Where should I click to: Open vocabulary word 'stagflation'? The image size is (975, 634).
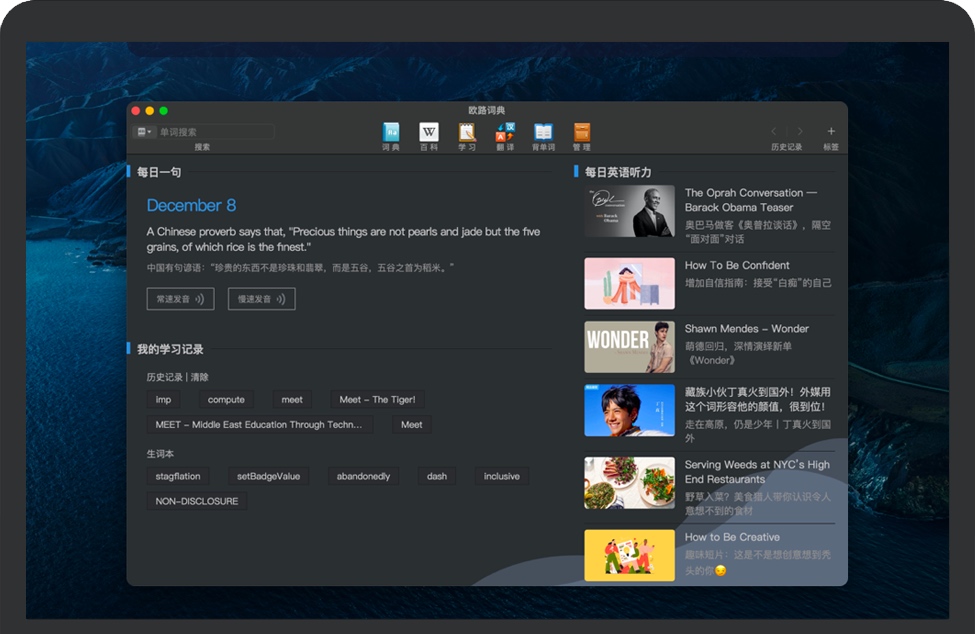pos(178,476)
